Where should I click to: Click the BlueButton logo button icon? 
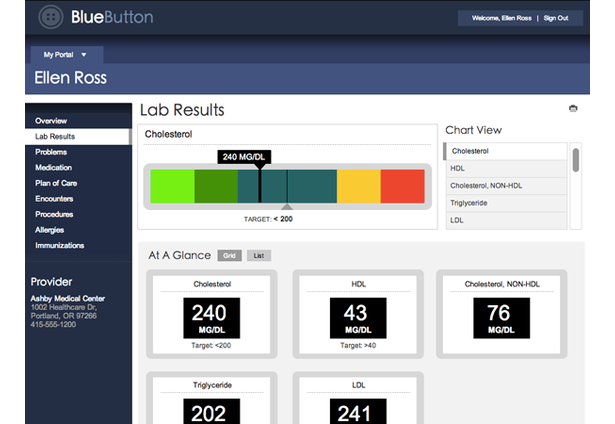point(51,17)
